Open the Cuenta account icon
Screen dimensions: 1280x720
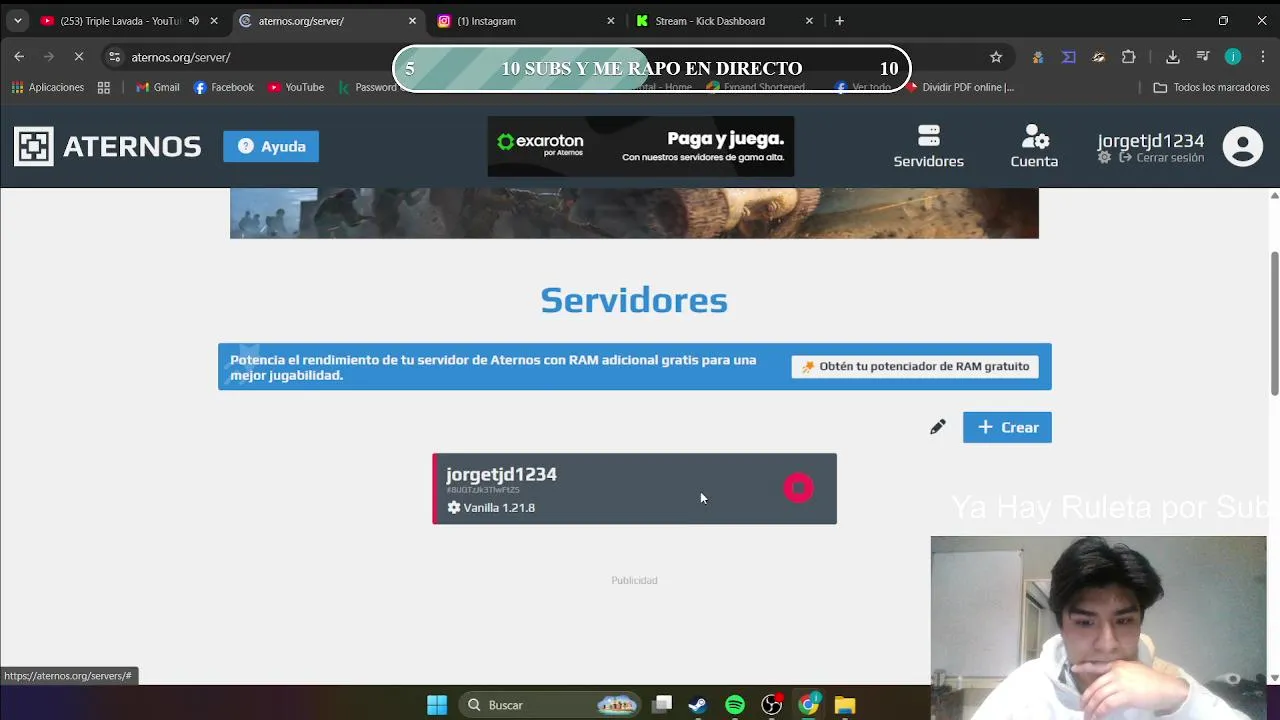point(1034,146)
